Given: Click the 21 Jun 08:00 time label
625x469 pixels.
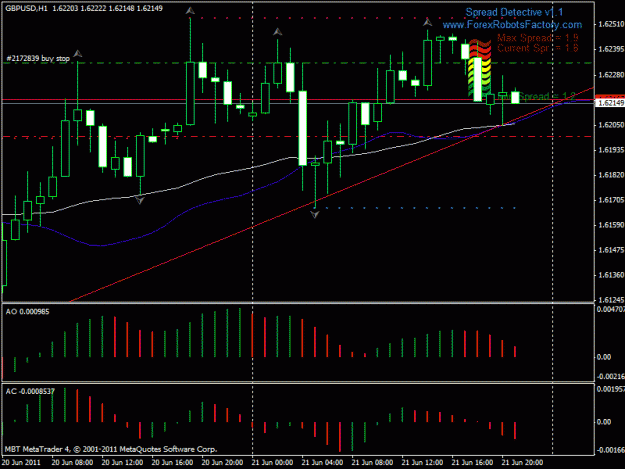Looking at the screenshot, I should pyautogui.click(x=372, y=463).
